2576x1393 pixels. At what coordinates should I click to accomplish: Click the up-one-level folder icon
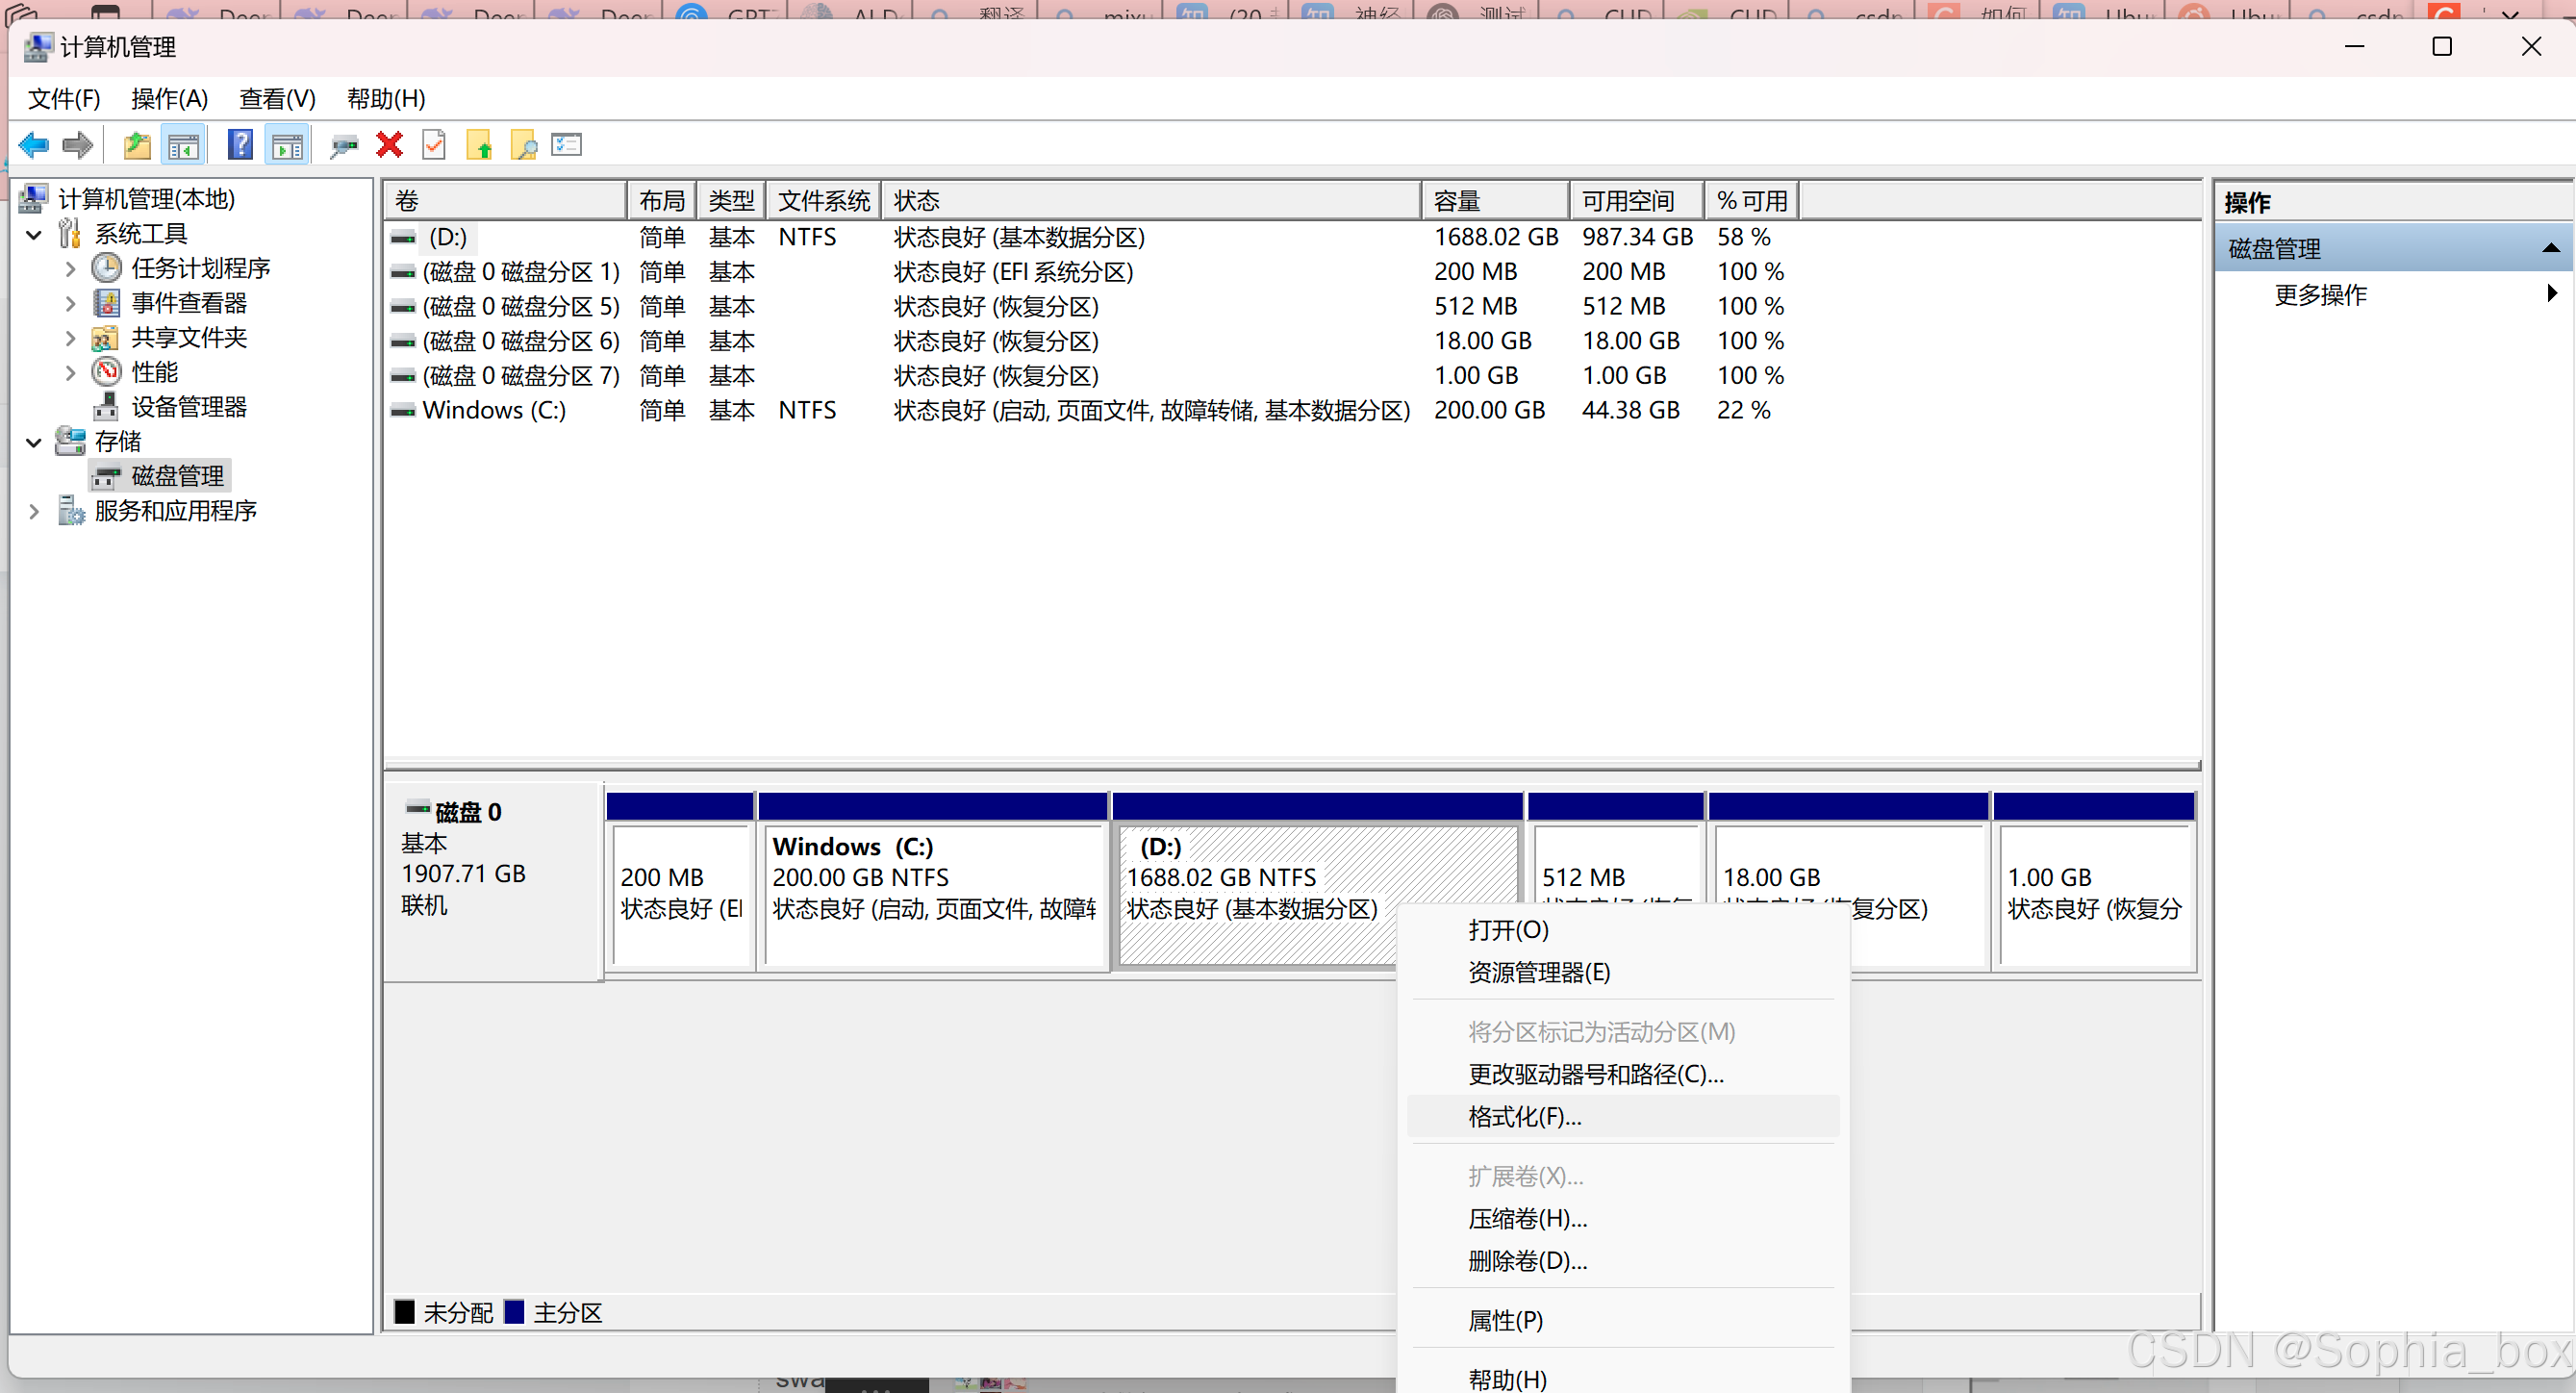coord(136,146)
